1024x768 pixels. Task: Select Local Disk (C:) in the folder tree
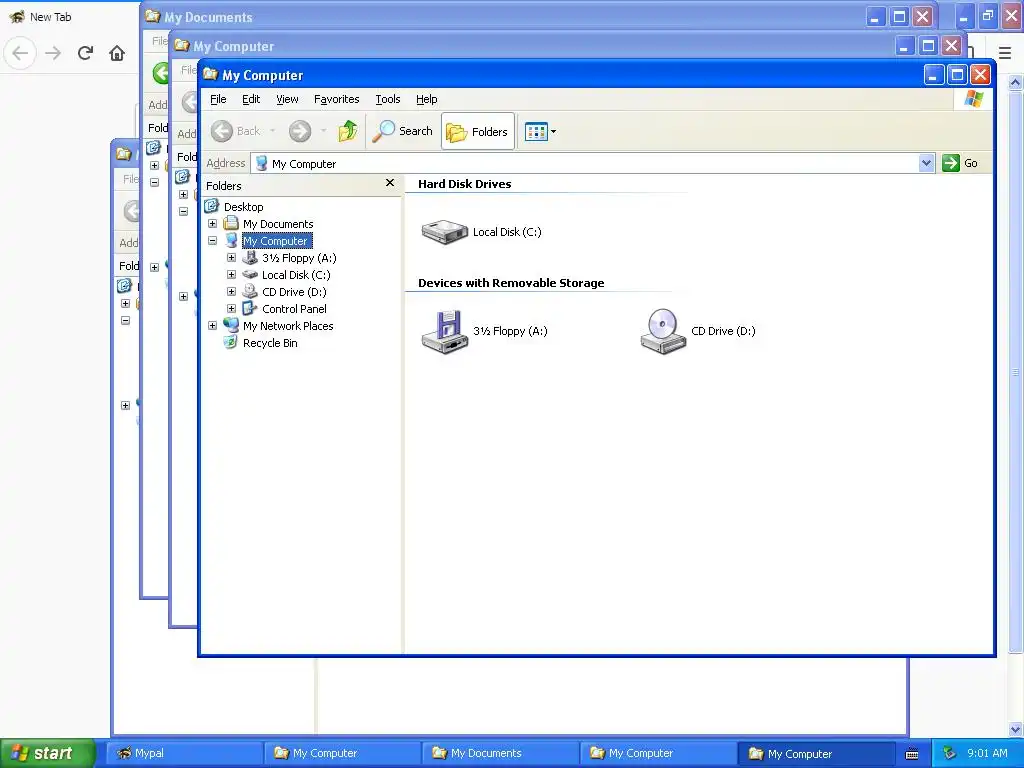point(296,275)
